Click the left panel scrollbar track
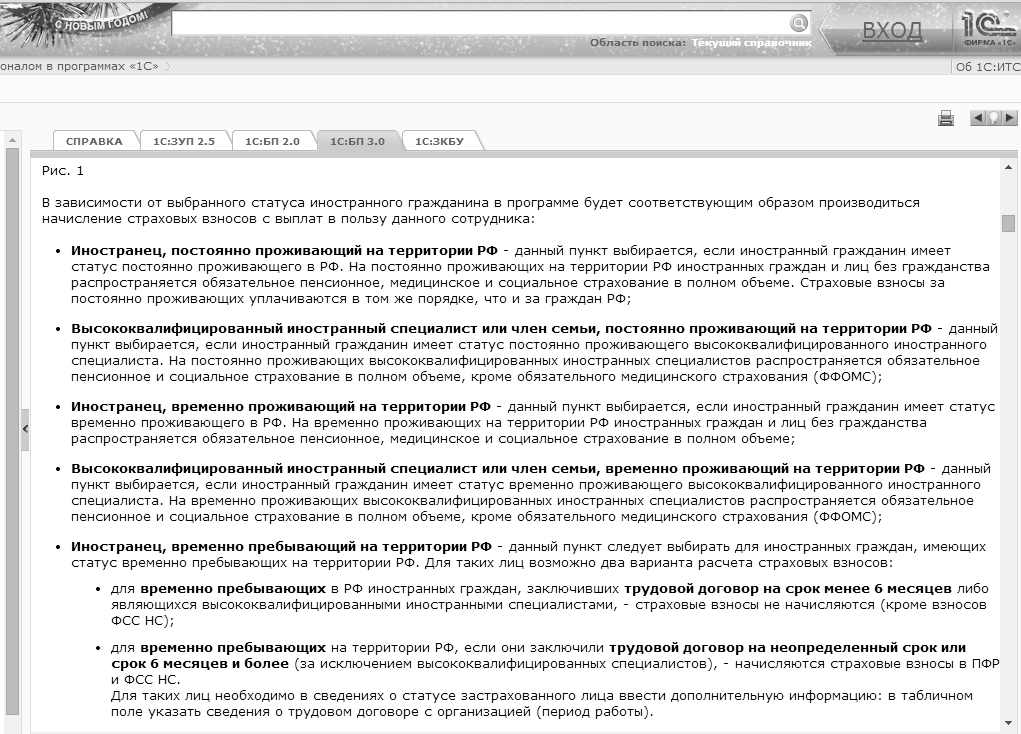Image resolution: width=1021 pixels, height=734 pixels. click(12, 430)
